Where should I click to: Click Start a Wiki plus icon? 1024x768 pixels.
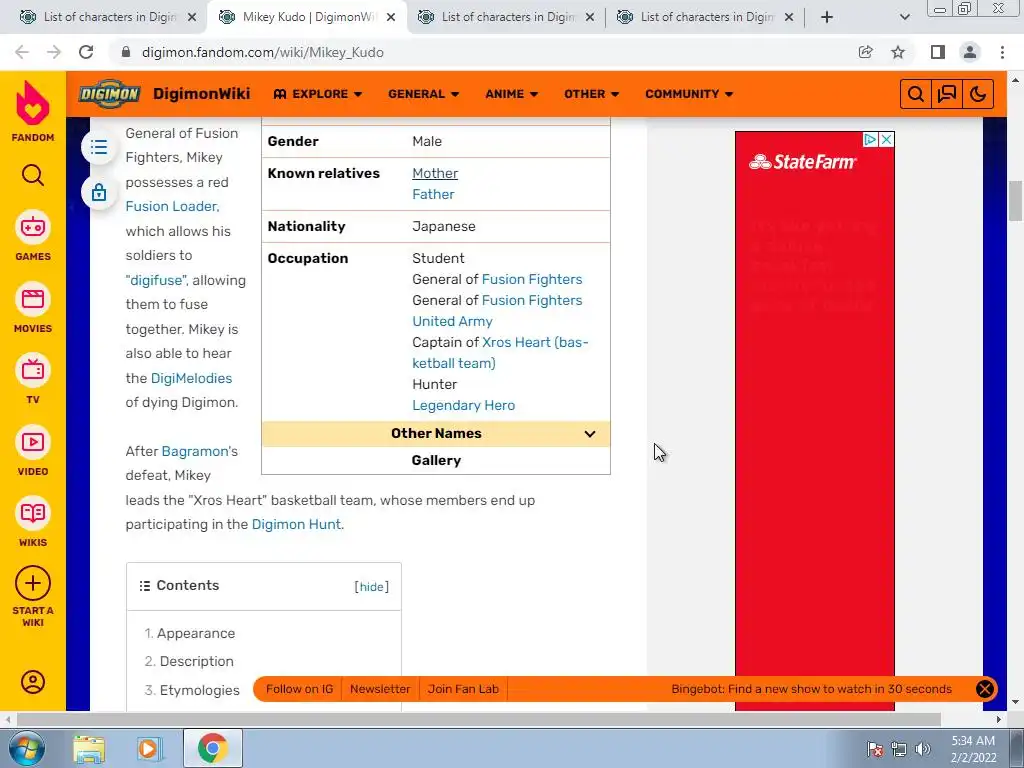coord(33,583)
